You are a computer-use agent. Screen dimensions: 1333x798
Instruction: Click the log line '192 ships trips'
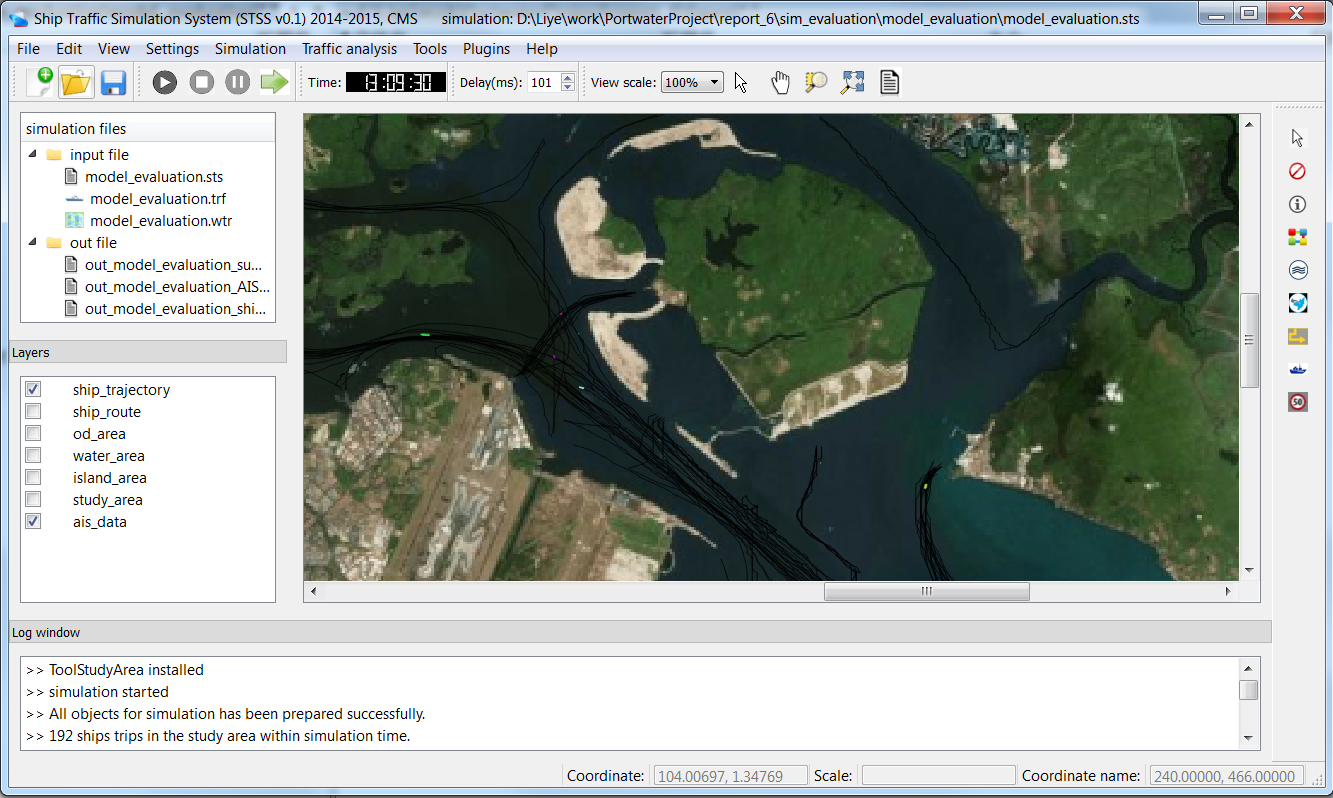click(218, 736)
